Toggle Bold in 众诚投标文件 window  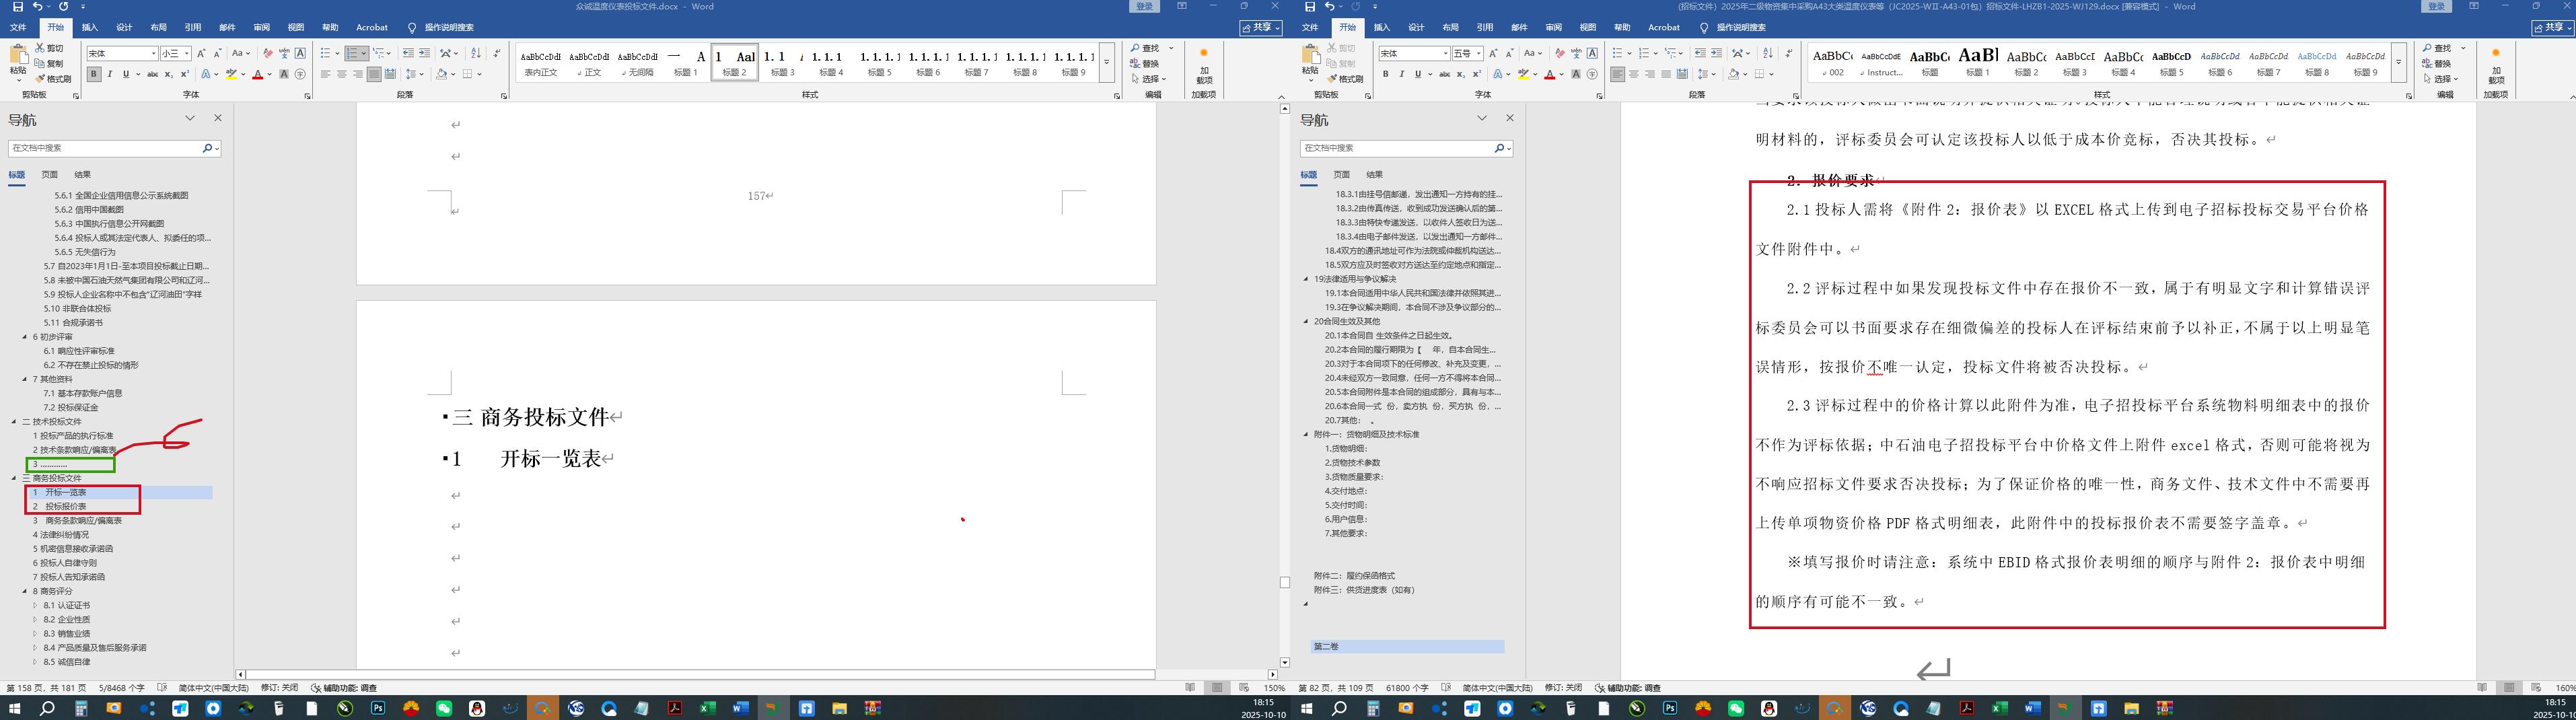tap(94, 74)
